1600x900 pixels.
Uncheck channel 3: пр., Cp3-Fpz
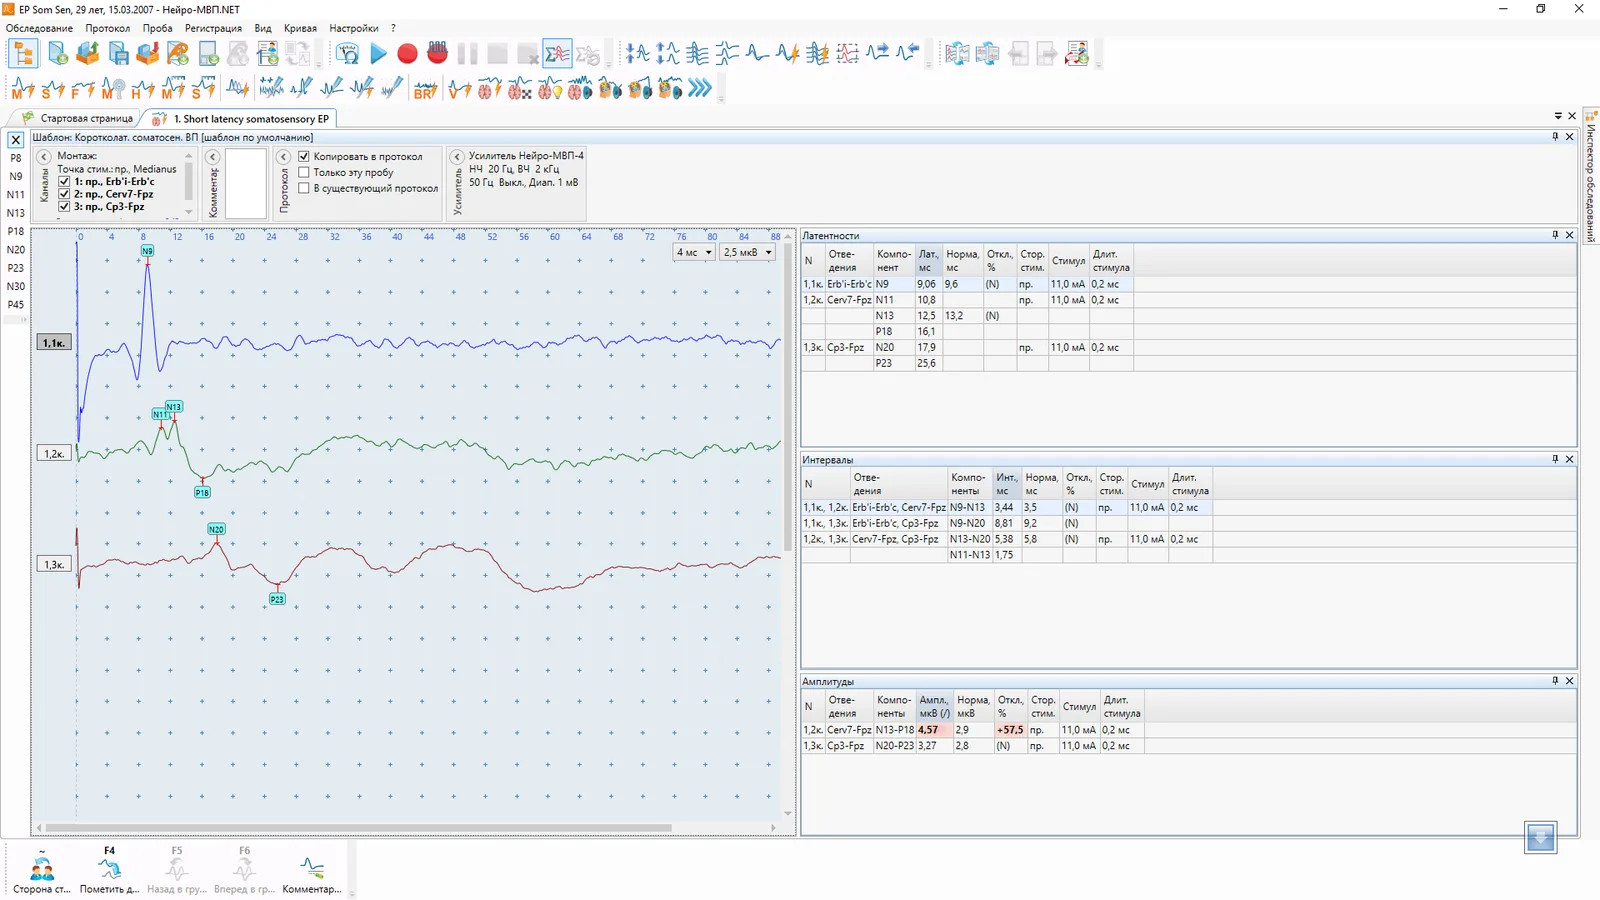[x=64, y=207]
